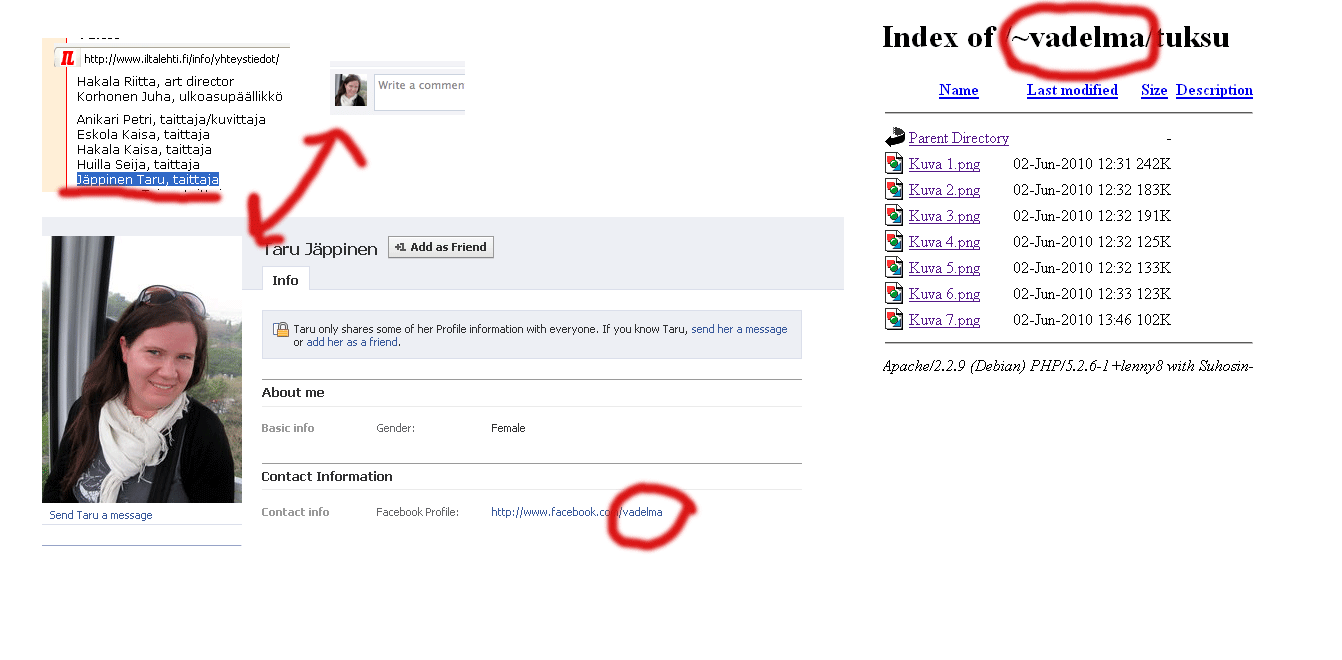This screenshot has height=660, width=1342.
Task: Sort the directory listing by Size
Action: [1154, 90]
